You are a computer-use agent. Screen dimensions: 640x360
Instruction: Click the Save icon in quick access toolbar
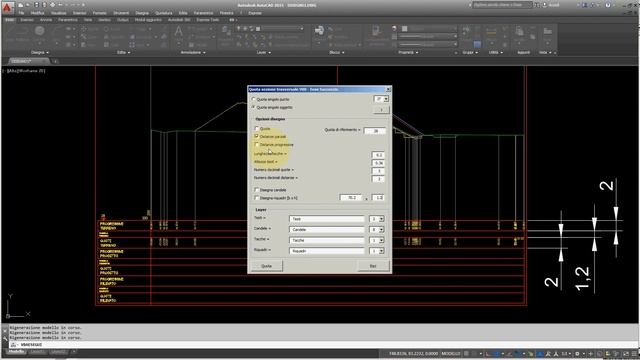point(36,5)
